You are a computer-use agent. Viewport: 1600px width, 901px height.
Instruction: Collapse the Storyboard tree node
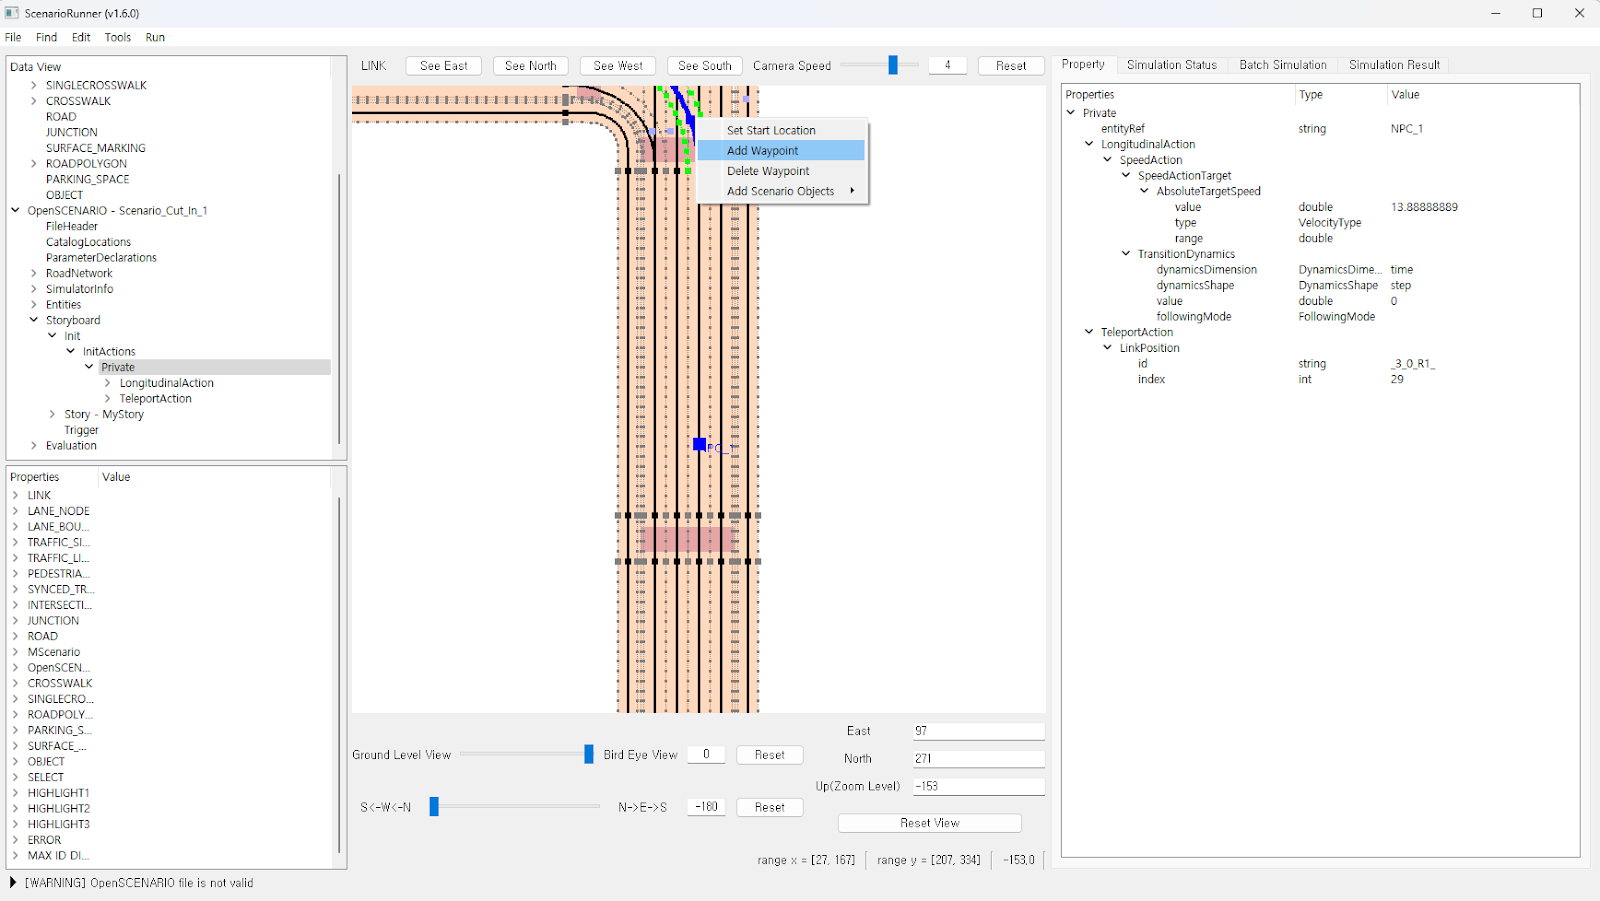[34, 320]
